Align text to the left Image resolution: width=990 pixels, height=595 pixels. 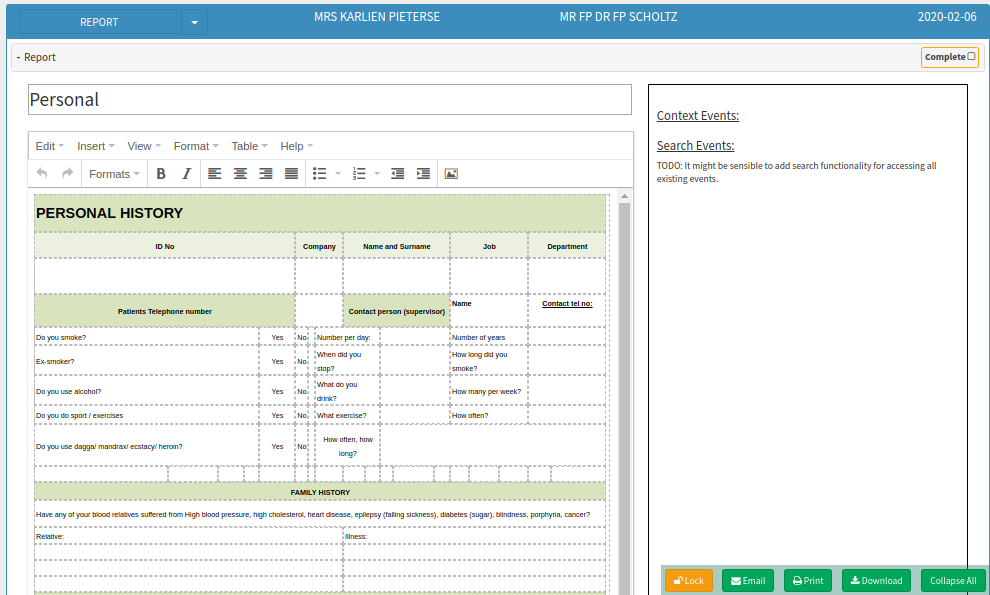coord(215,174)
